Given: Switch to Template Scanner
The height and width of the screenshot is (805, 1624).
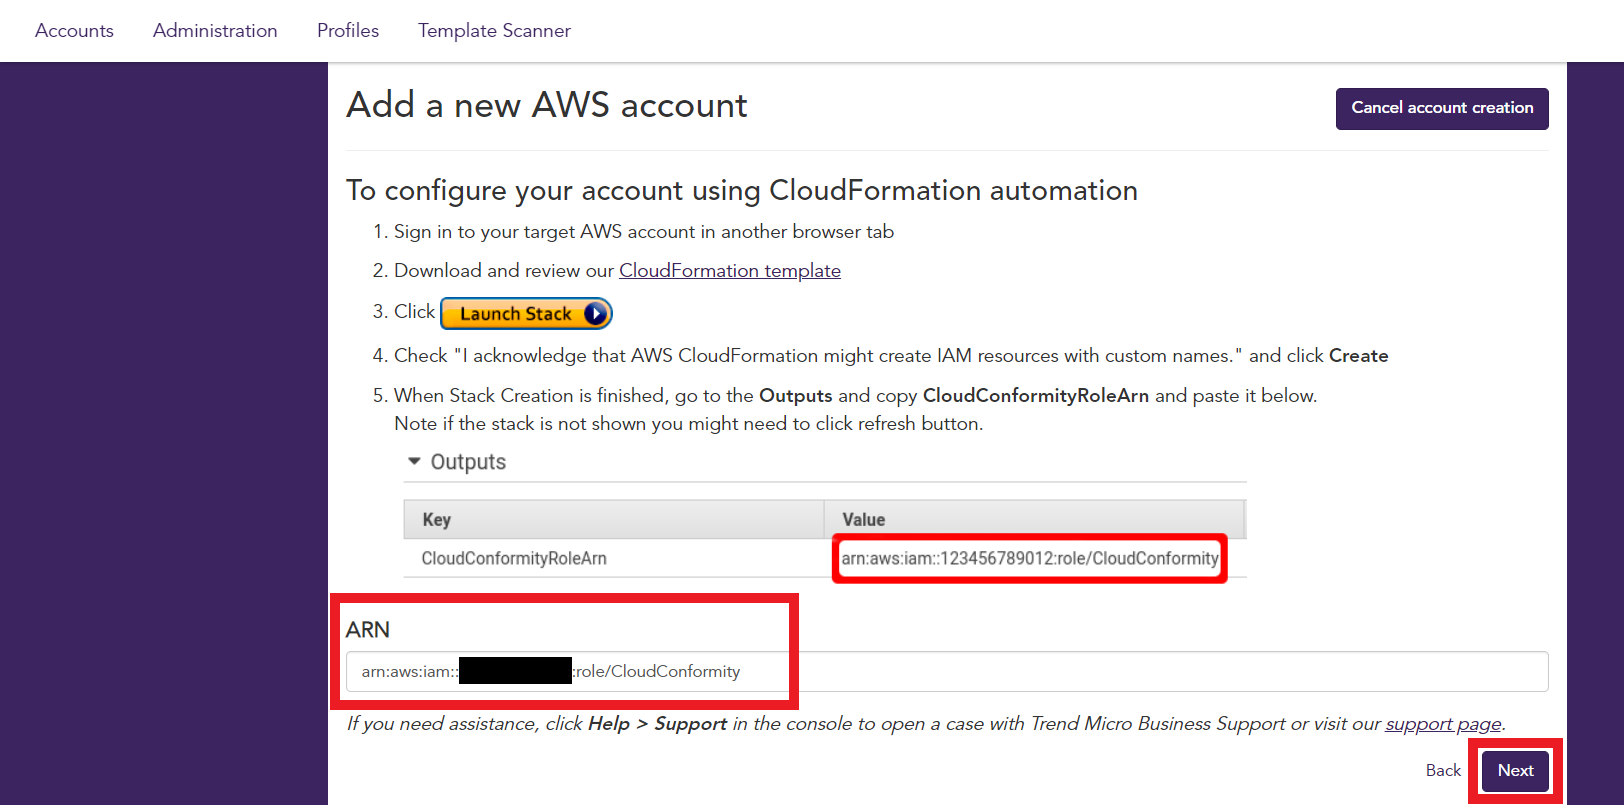Looking at the screenshot, I should pos(494,31).
